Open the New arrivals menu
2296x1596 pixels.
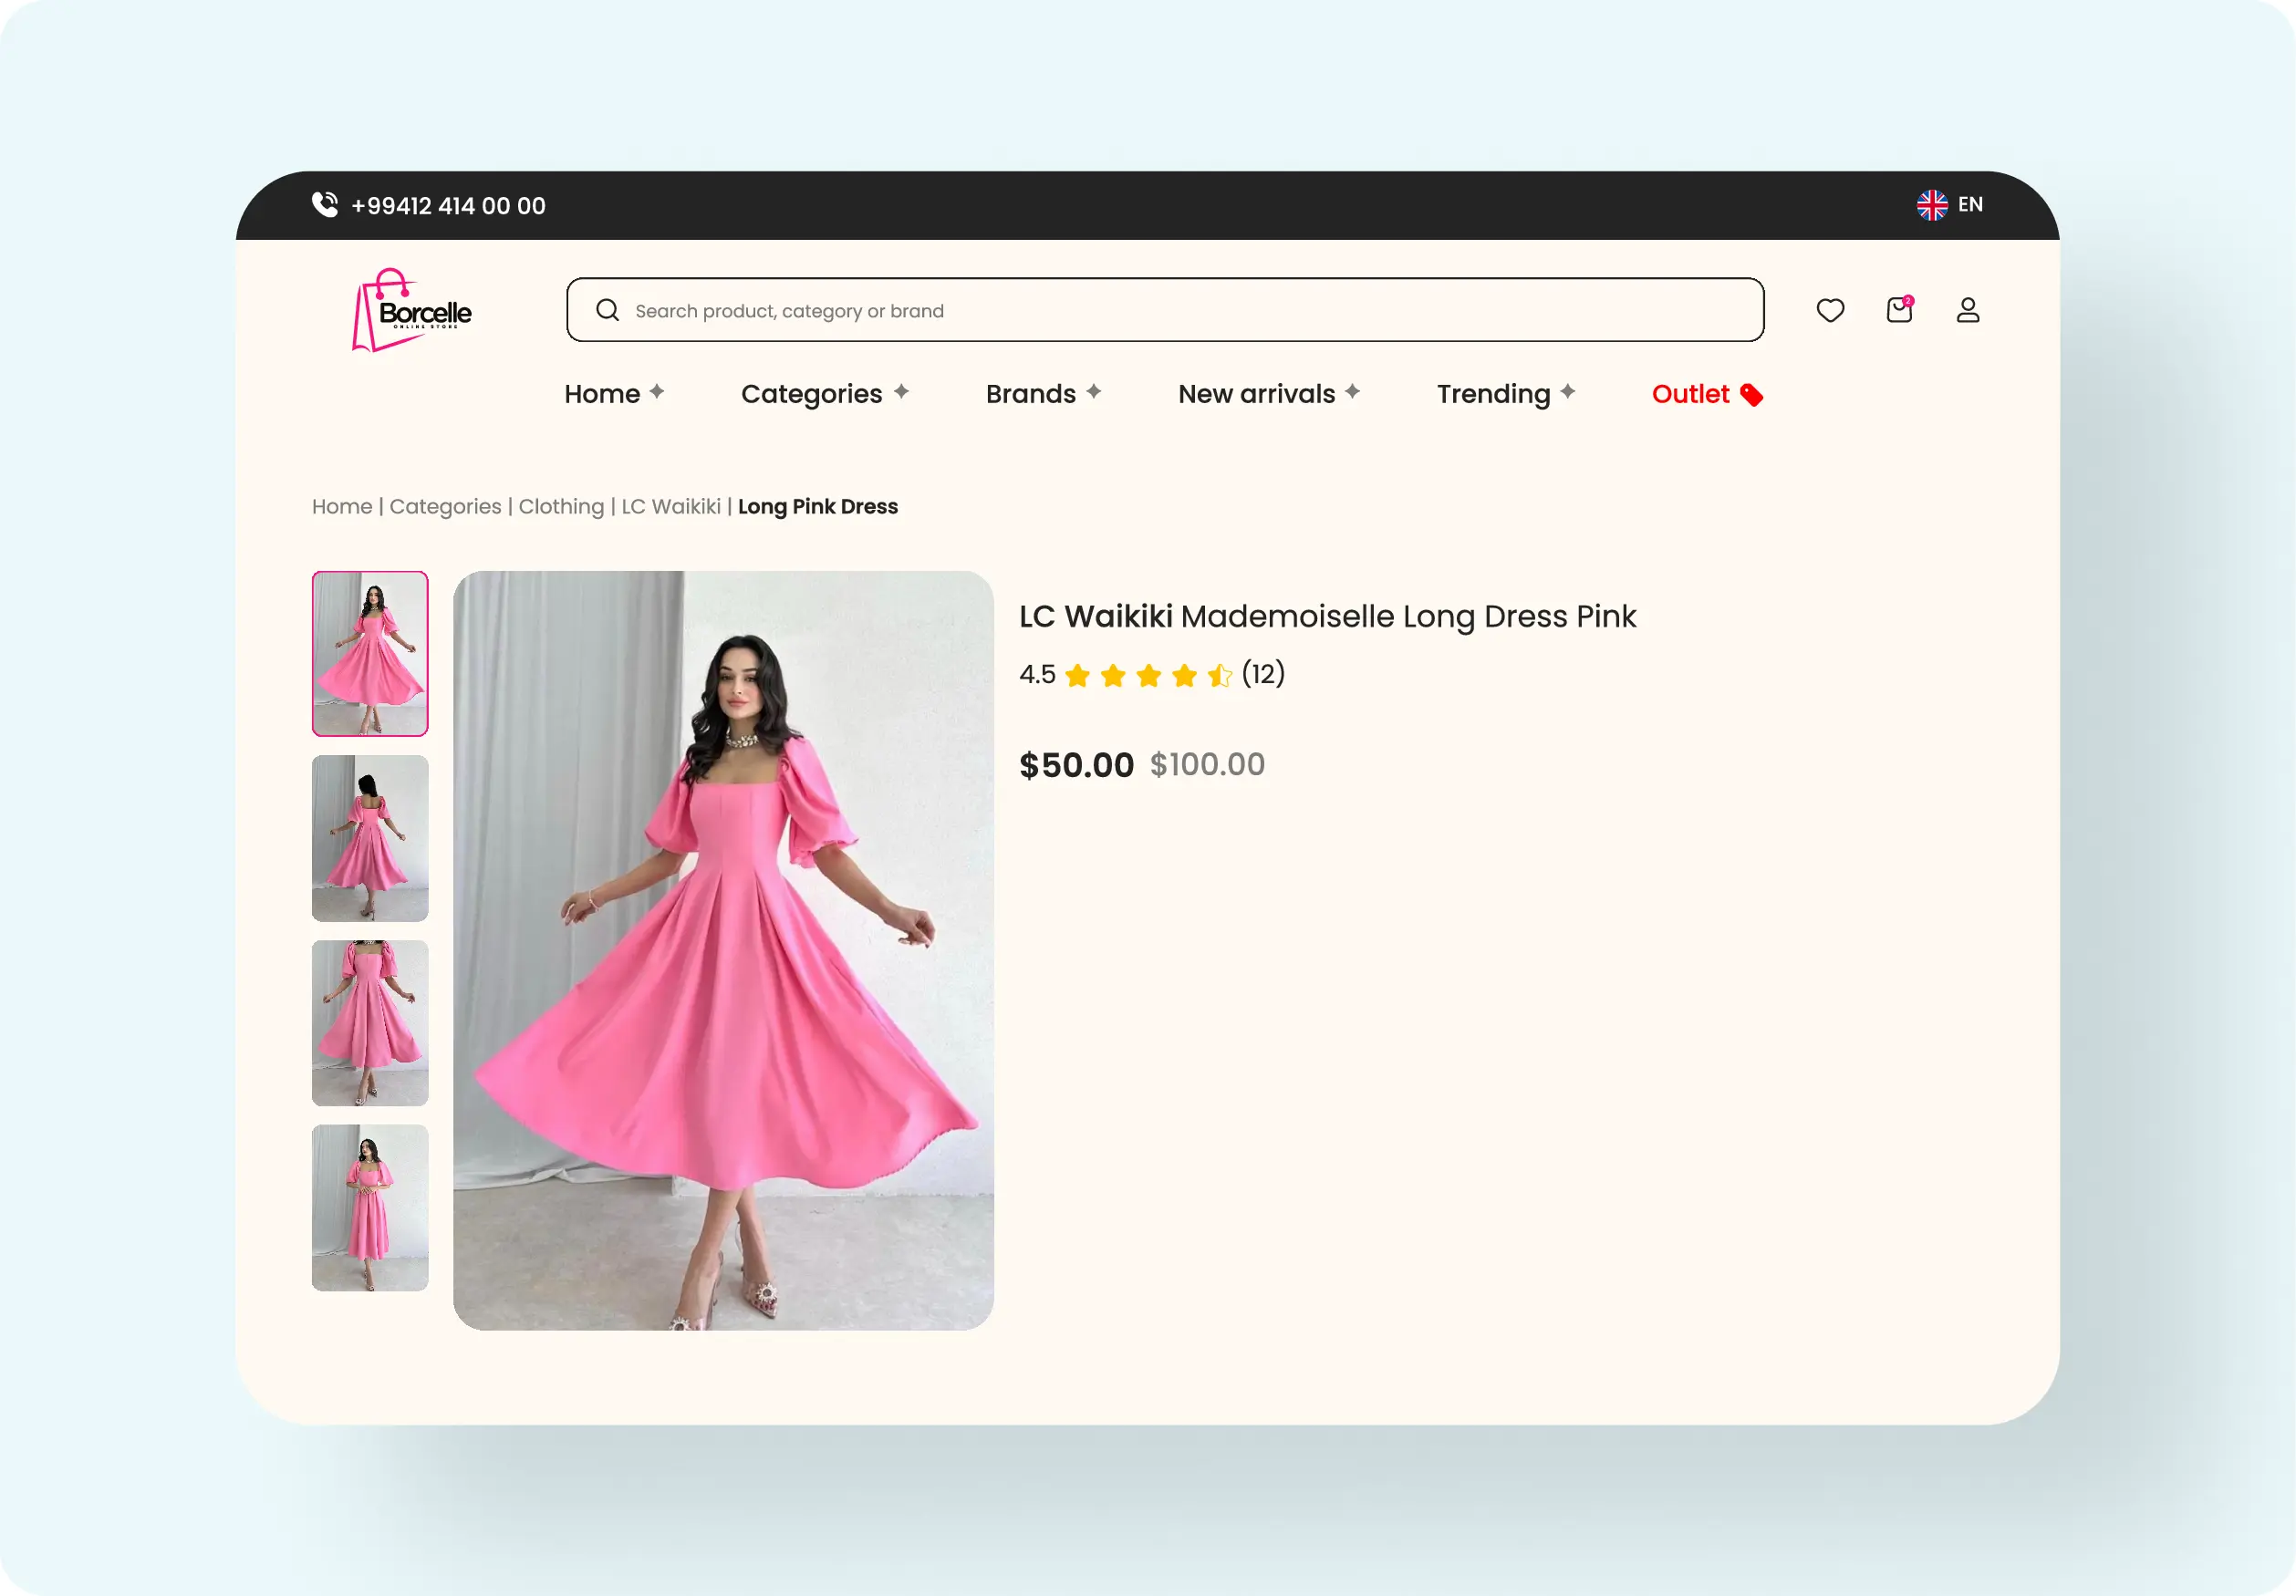point(1256,394)
